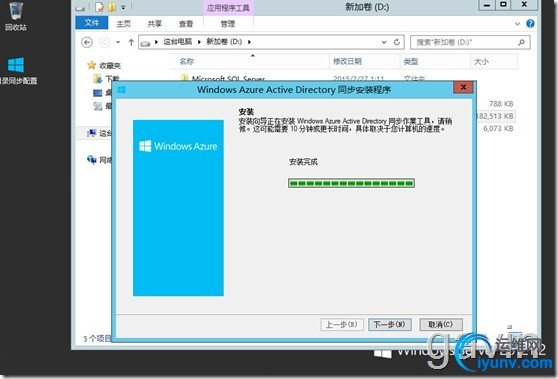
Task: Click the 788 KB file size entry
Action: [501, 104]
